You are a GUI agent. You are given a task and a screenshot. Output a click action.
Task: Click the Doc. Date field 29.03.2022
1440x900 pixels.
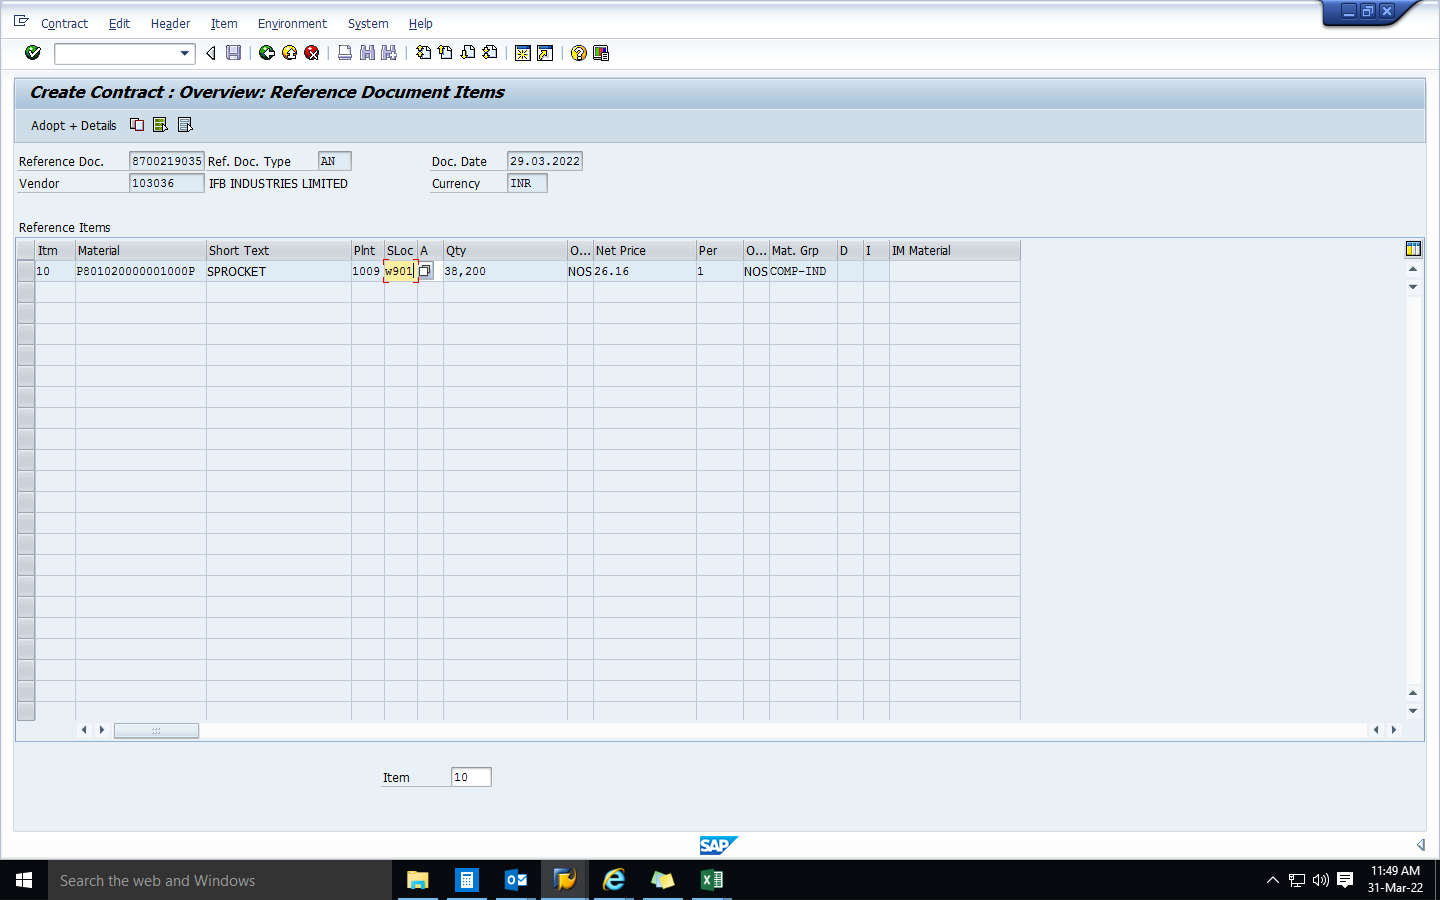tap(545, 161)
